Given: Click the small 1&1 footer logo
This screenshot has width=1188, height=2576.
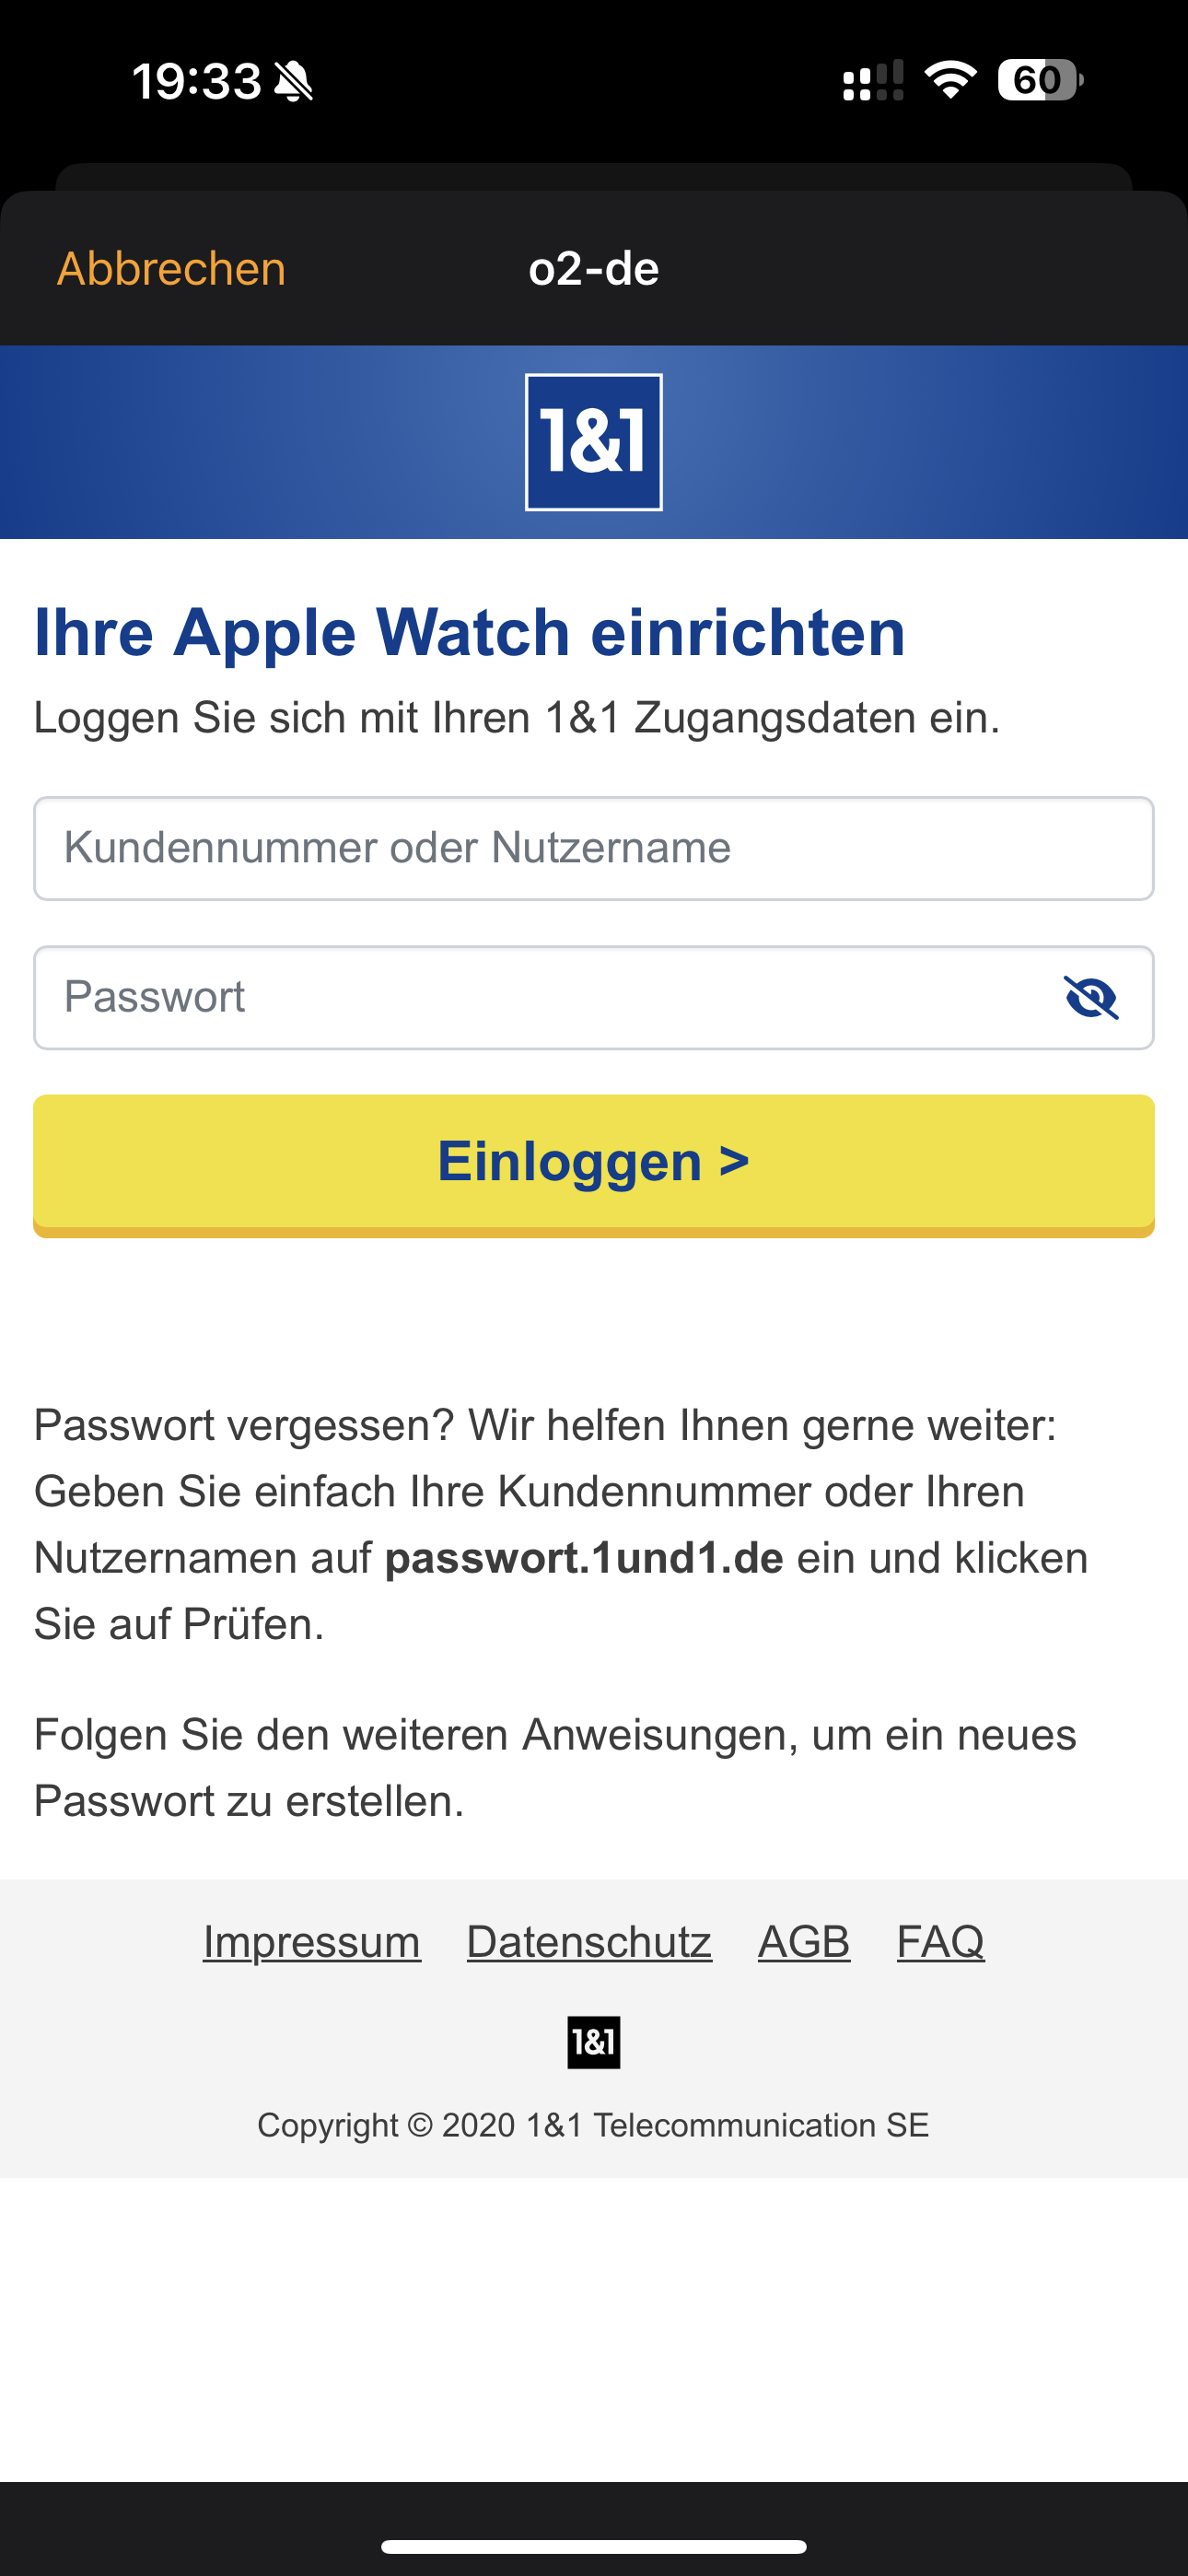Looking at the screenshot, I should click(x=594, y=2042).
